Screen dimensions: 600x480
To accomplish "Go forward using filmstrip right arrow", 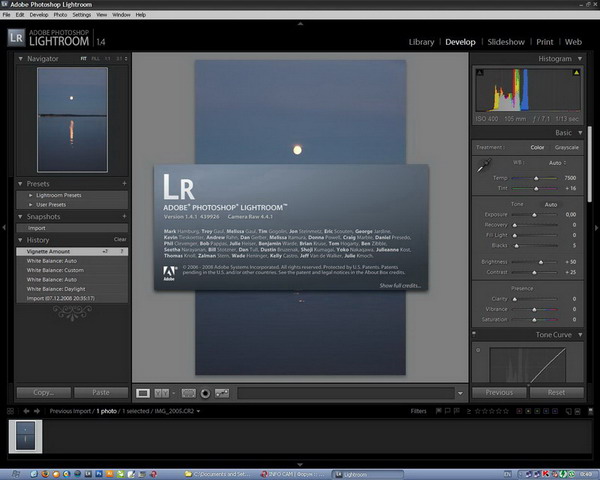I will [37, 411].
